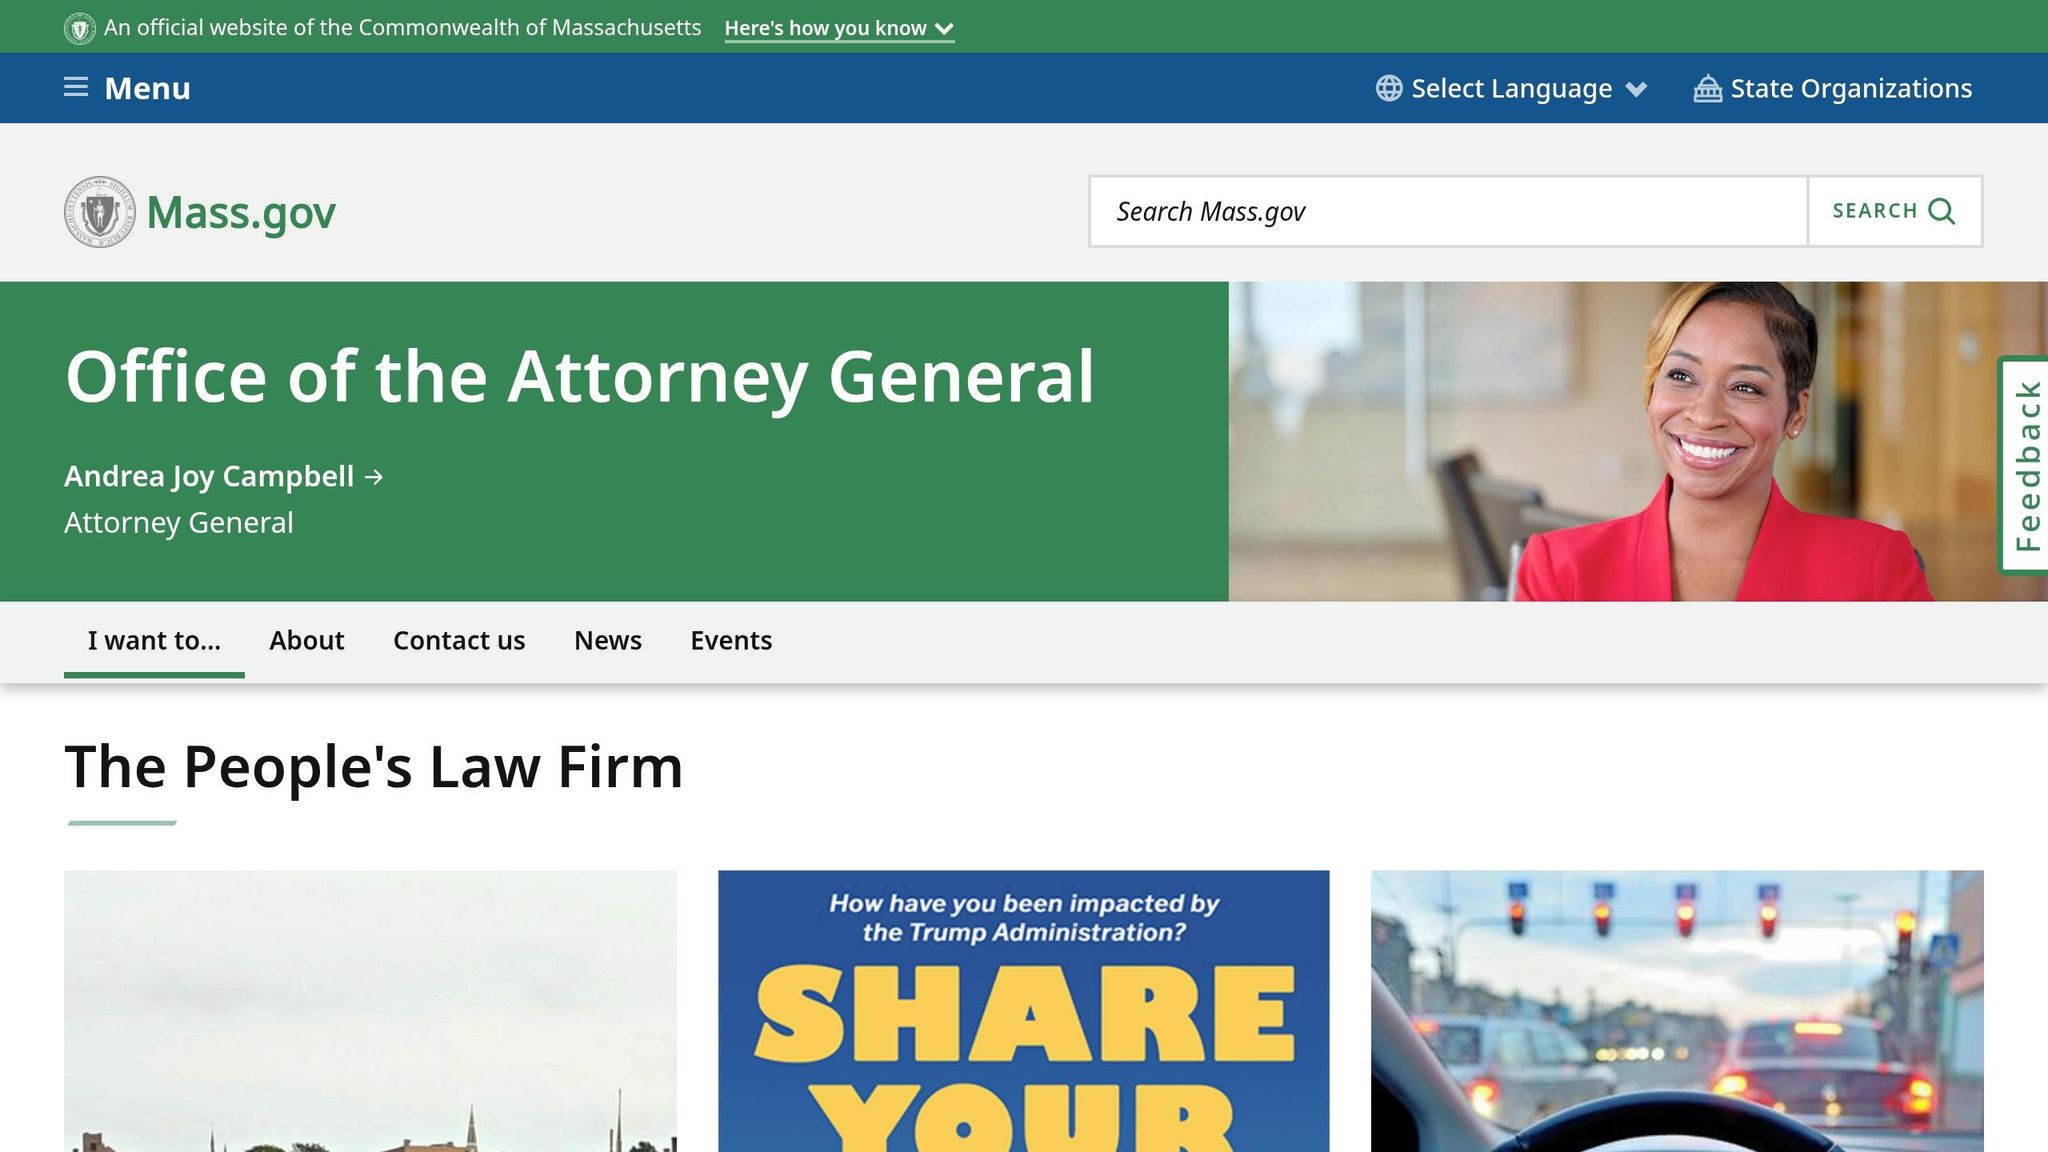Screen dimensions: 2048x1152
Task: Select the Events tab
Action: point(731,640)
